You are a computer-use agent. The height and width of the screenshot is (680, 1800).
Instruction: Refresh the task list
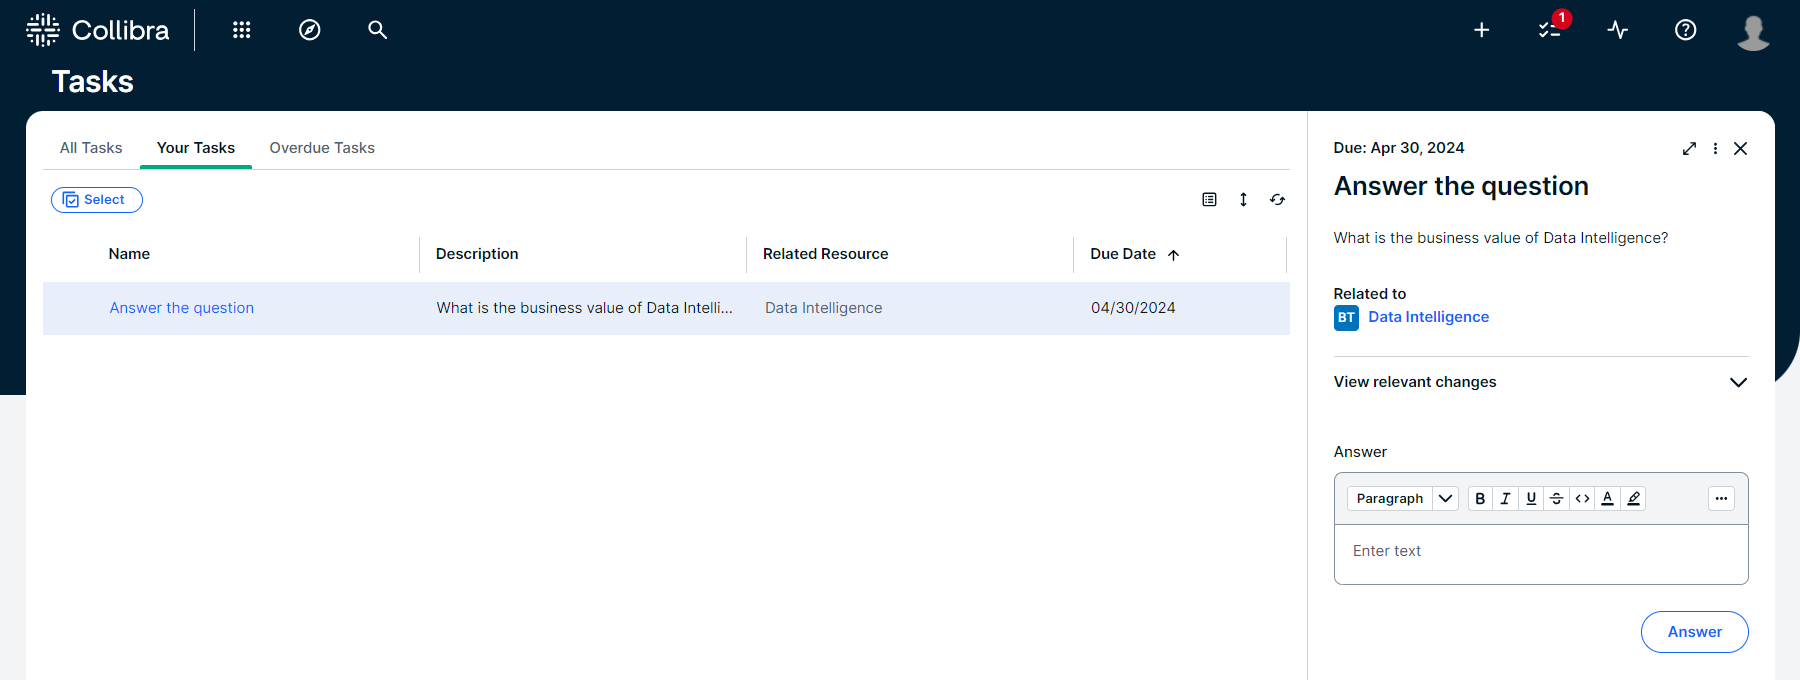[1277, 200]
